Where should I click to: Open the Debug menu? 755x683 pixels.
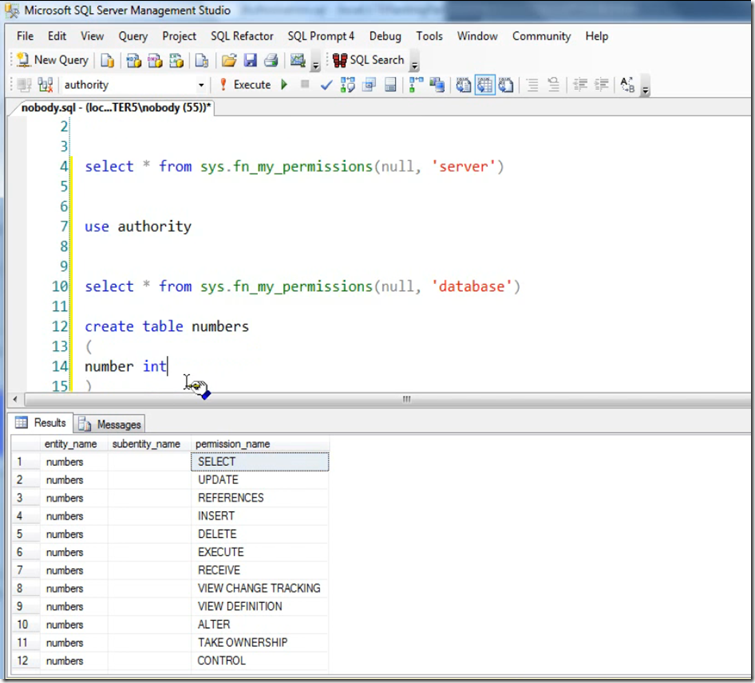click(385, 36)
